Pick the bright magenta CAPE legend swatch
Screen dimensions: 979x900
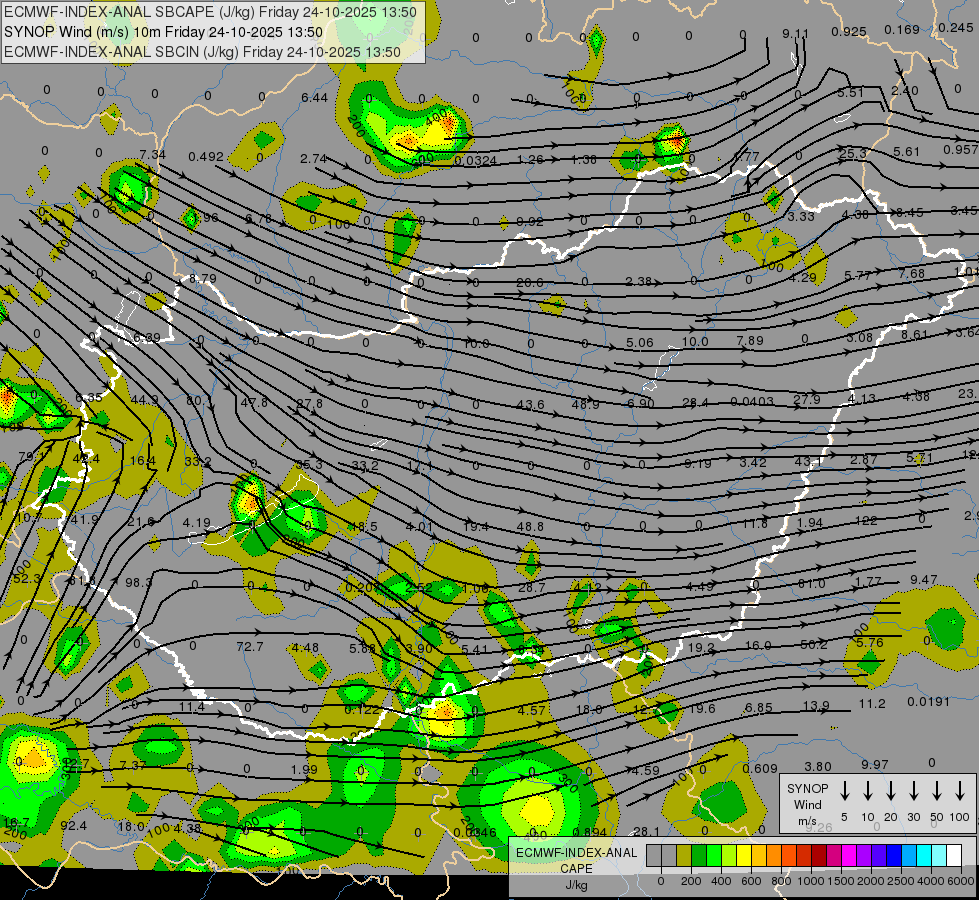coord(849,855)
